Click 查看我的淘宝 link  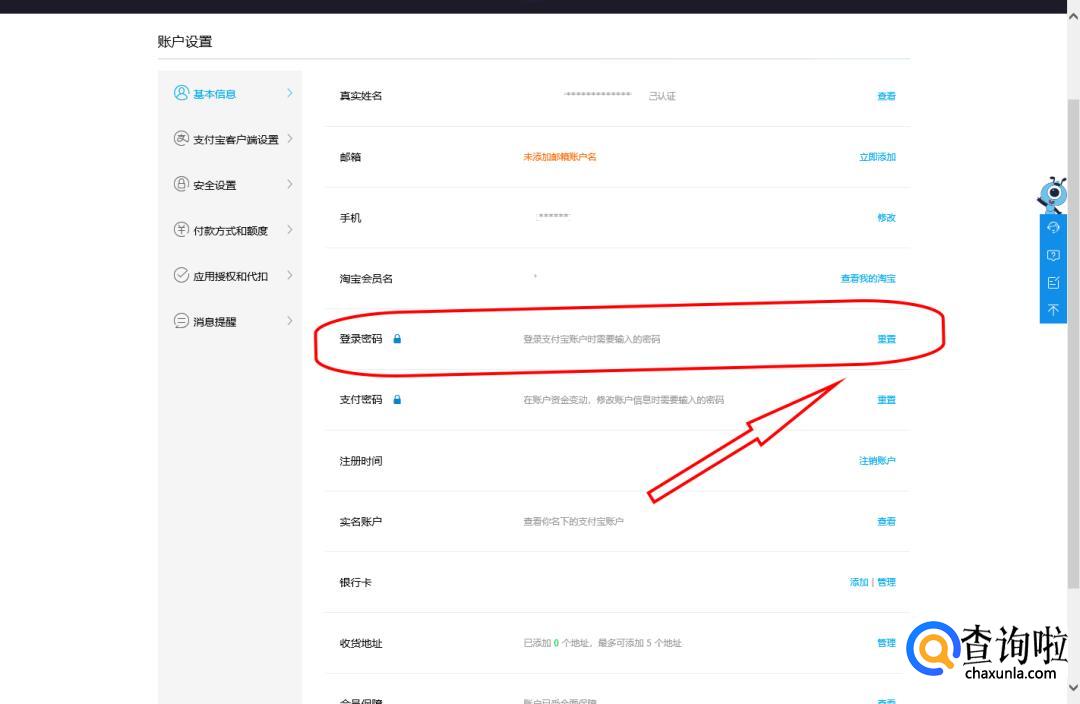click(868, 278)
